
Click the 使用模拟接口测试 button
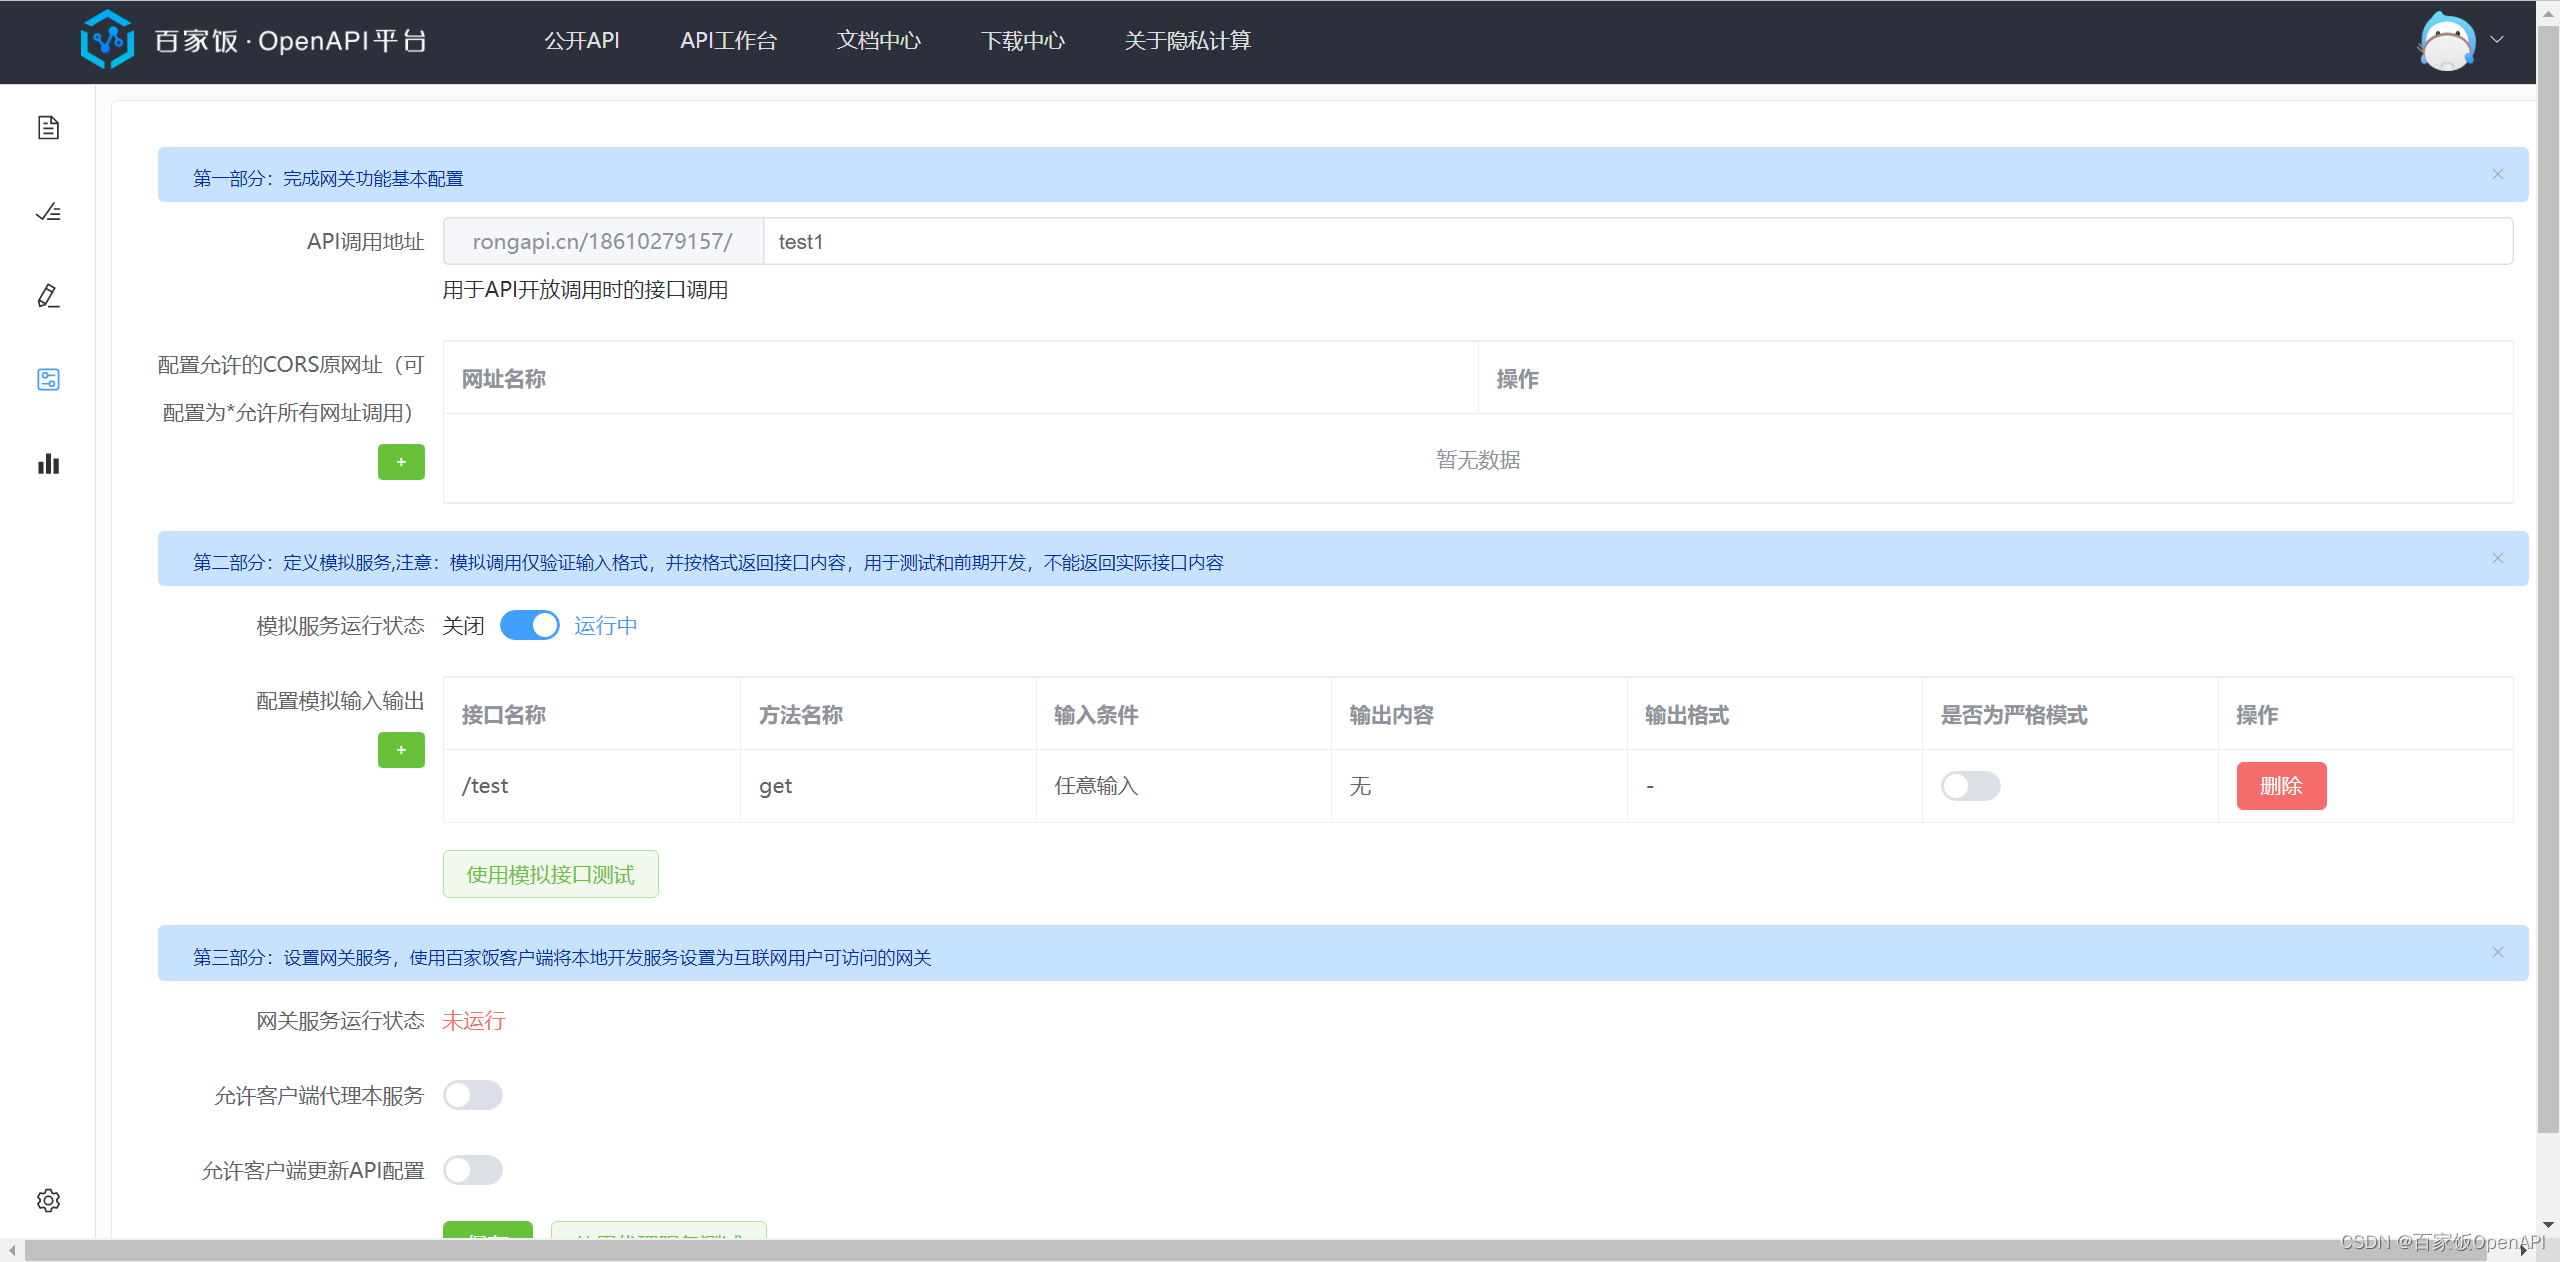tap(550, 874)
